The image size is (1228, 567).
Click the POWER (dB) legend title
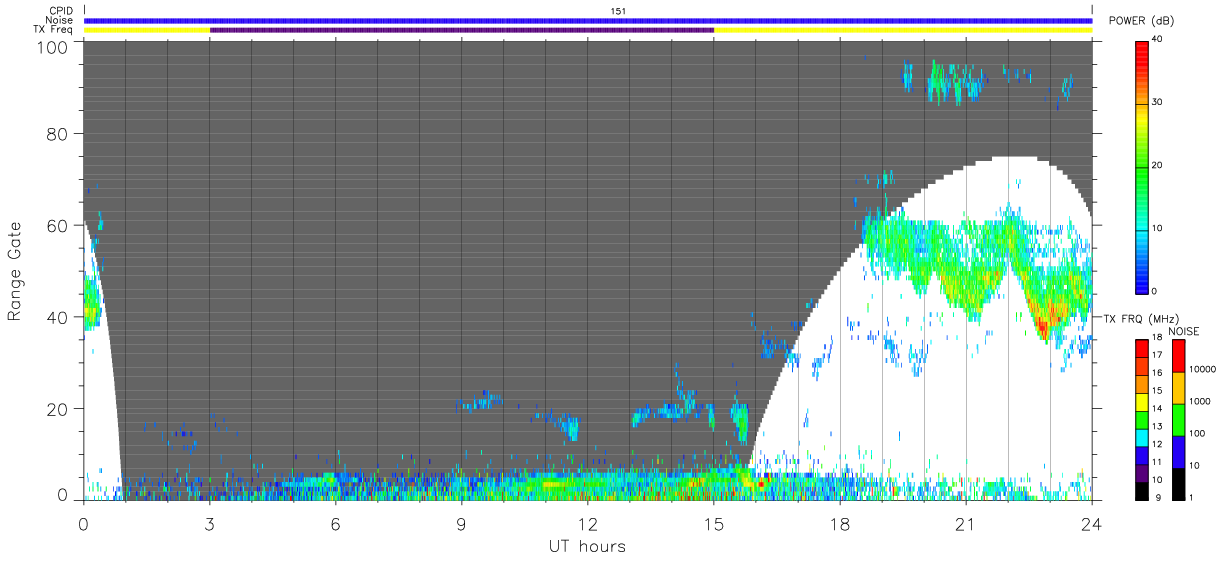1141,21
